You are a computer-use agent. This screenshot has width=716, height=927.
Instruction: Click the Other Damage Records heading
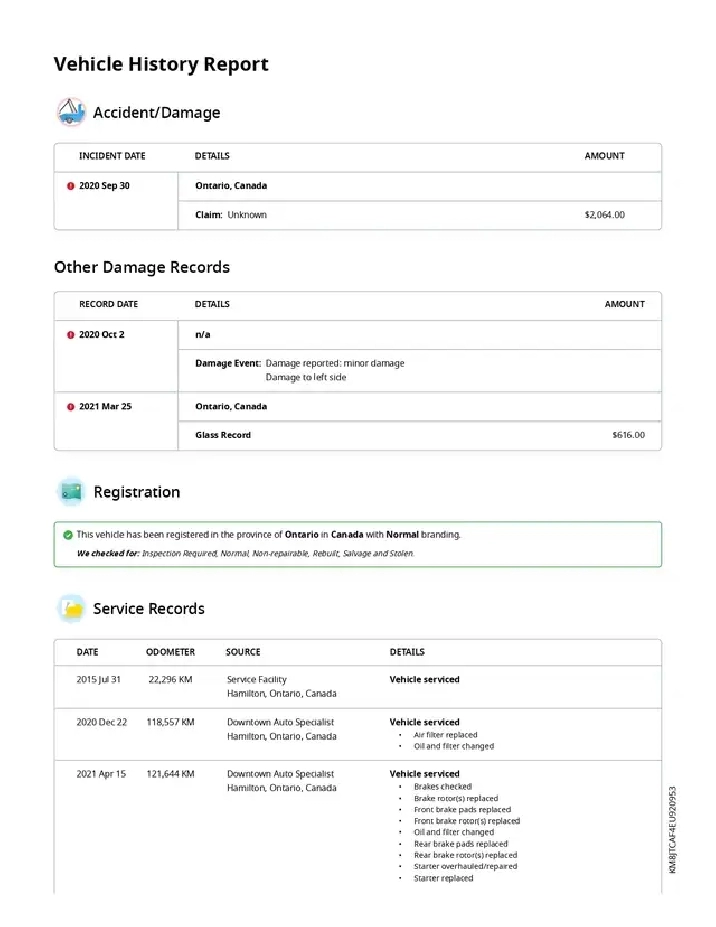[141, 267]
